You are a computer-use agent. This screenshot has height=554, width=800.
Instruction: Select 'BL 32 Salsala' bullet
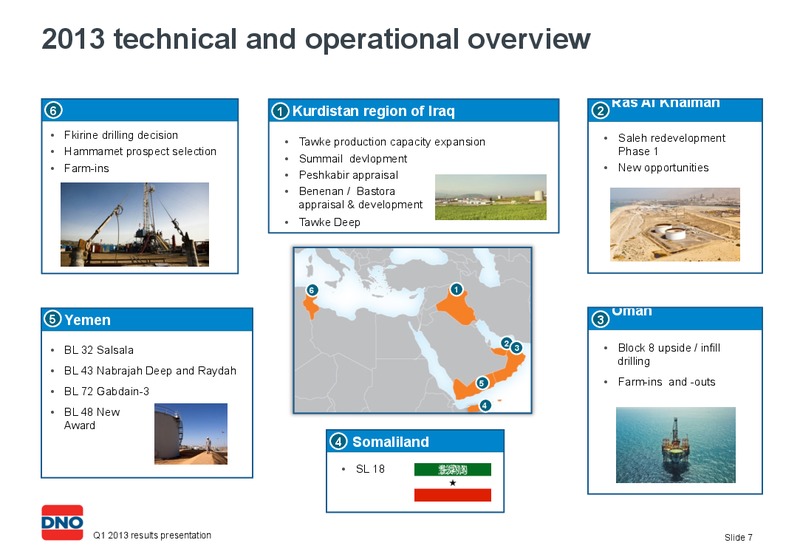coord(99,350)
